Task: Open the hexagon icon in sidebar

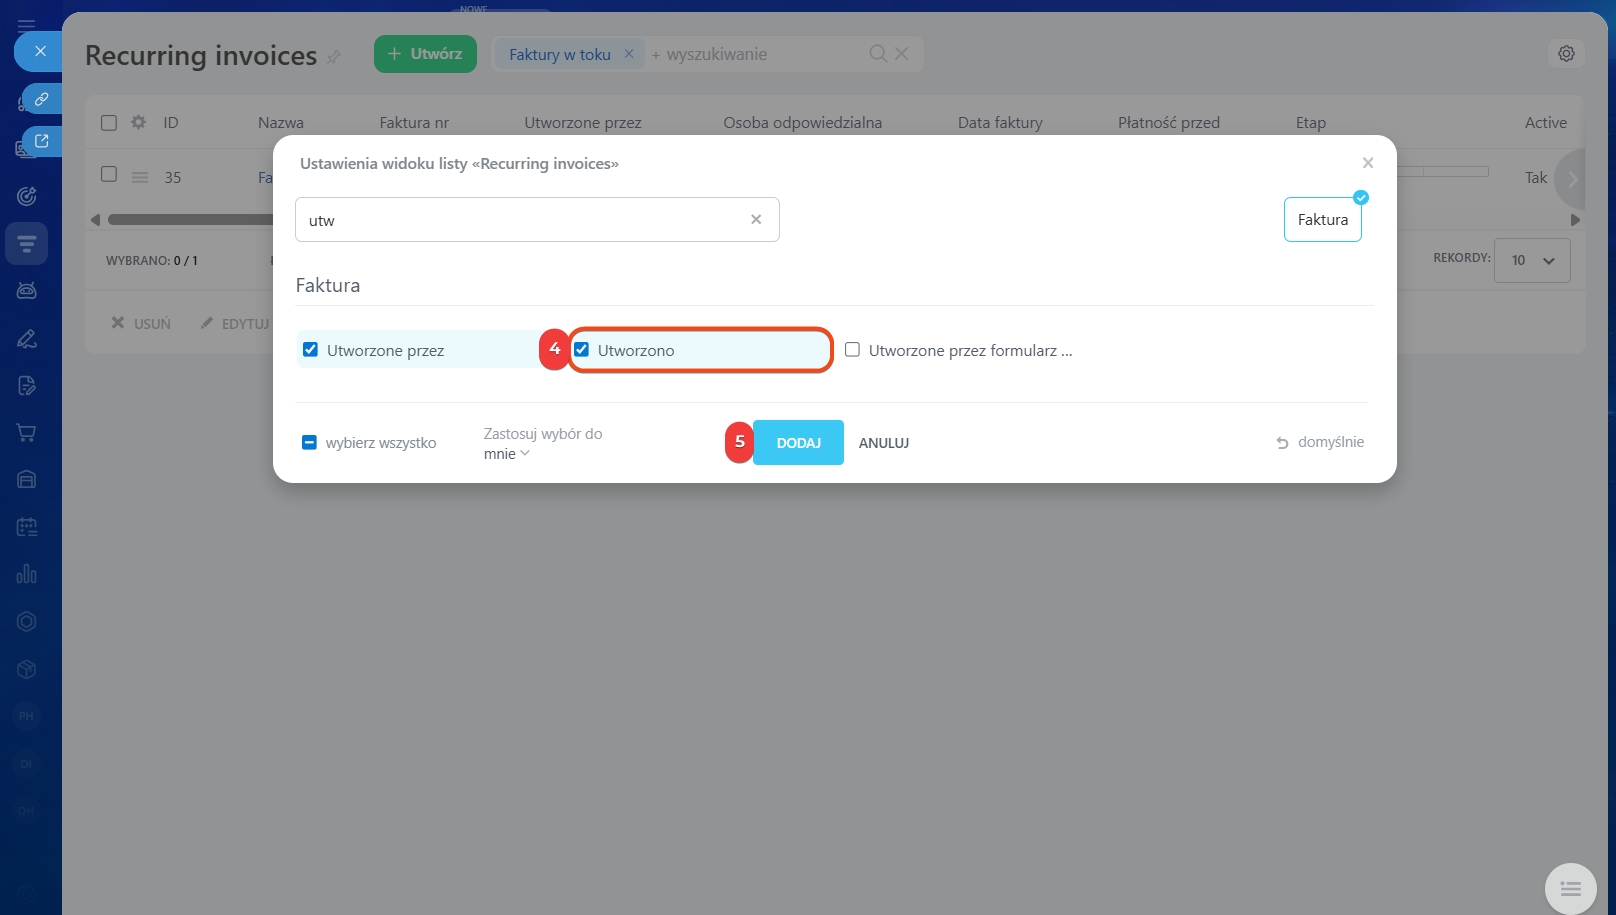Action: coord(27,621)
